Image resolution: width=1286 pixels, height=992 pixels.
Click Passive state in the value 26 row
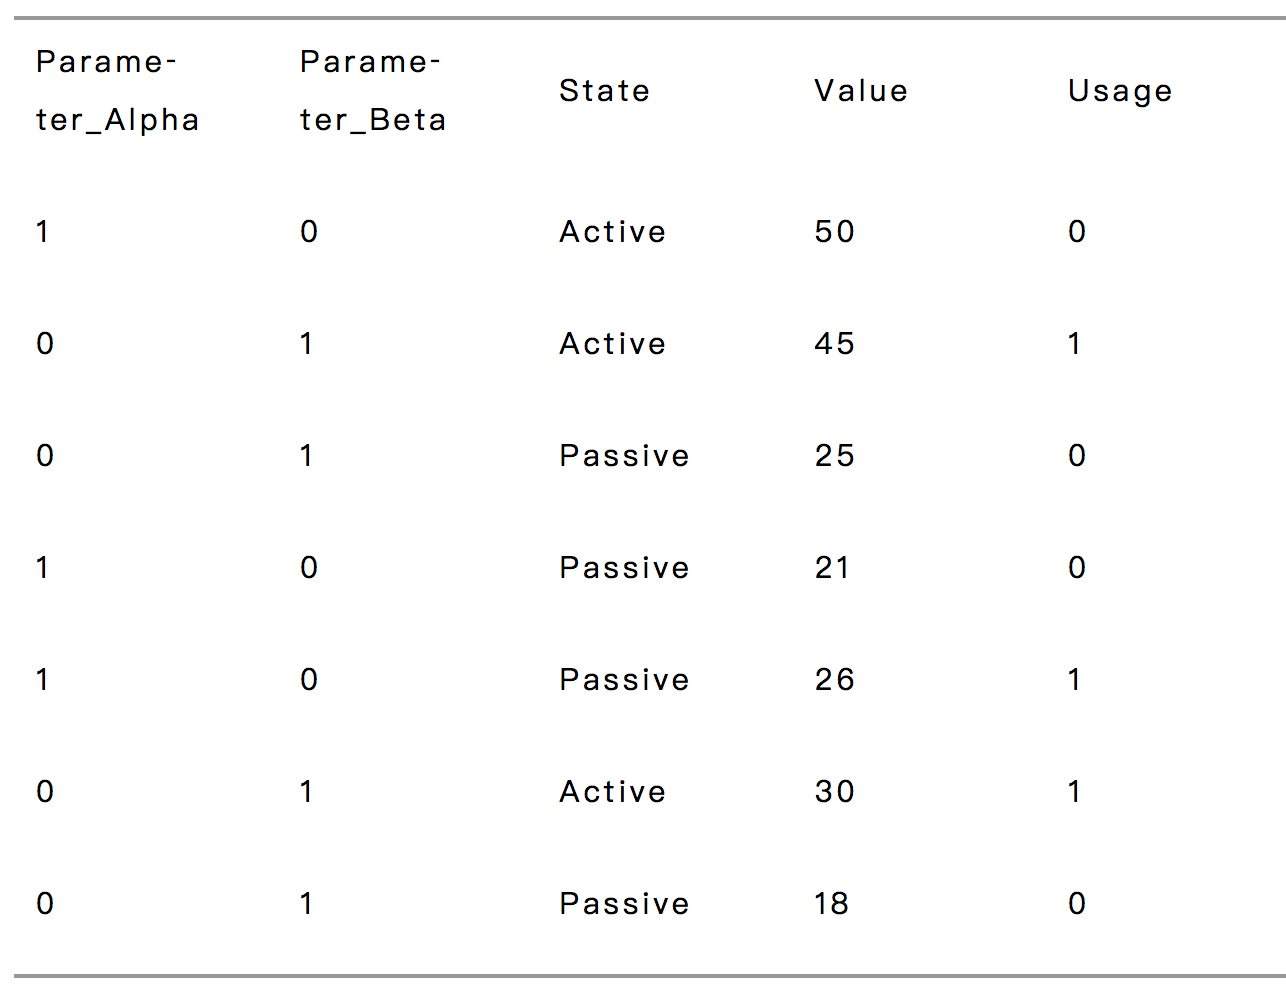tap(624, 680)
